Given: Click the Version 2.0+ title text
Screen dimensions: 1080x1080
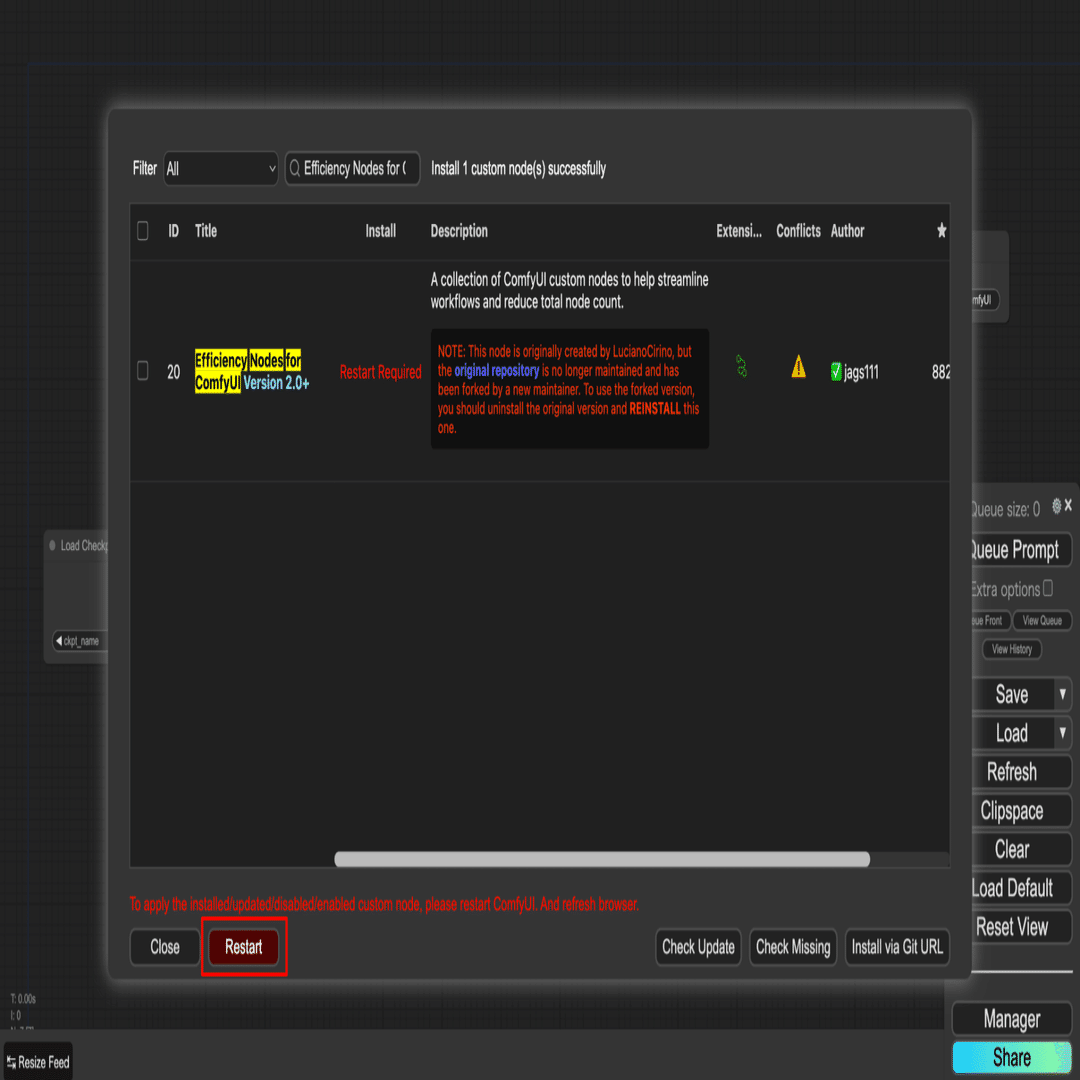Looking at the screenshot, I should tap(276, 383).
